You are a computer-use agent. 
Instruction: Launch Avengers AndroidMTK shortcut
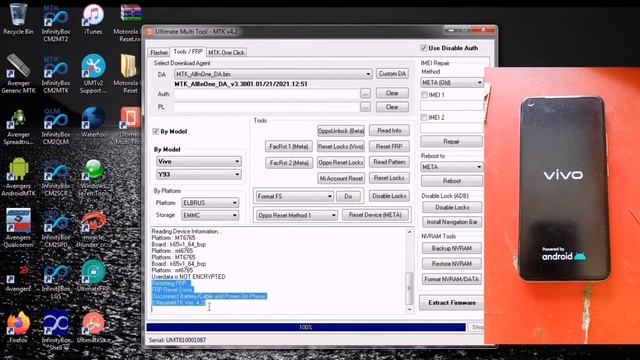pyautogui.click(x=18, y=177)
